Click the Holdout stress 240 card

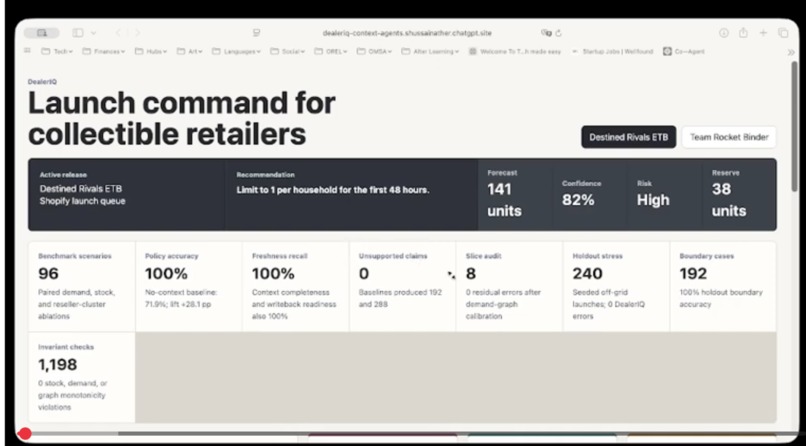(x=616, y=286)
